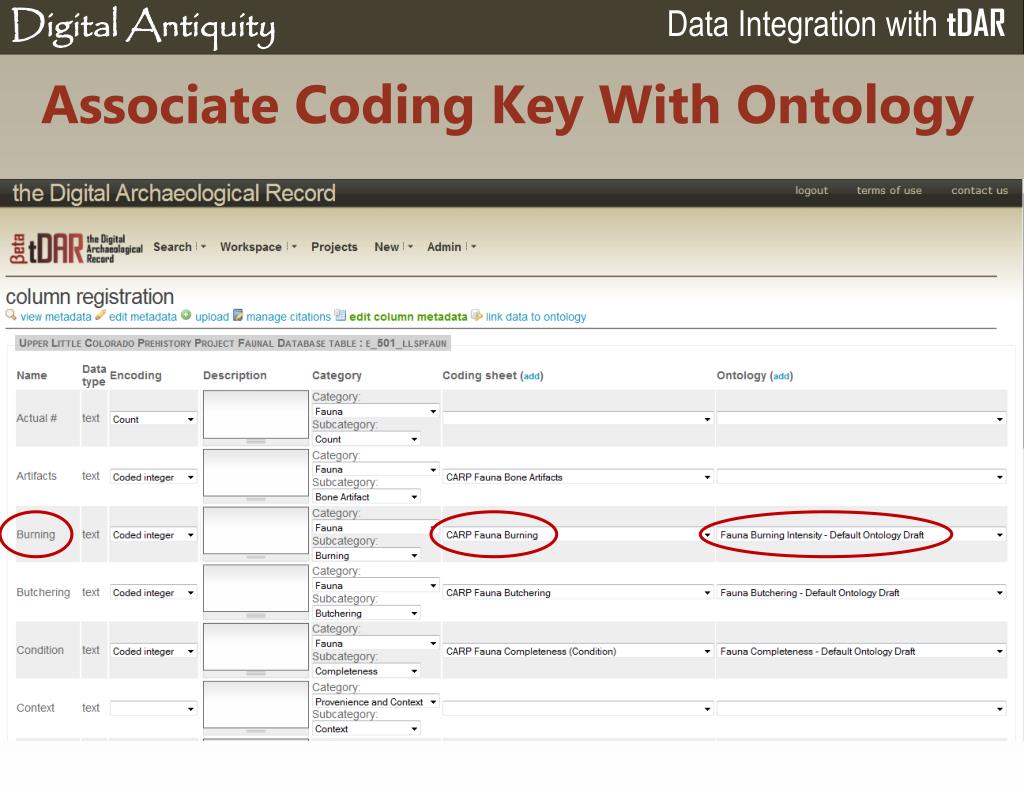Open the Butchering subcategory dropdown
This screenshot has height=808, width=1024.
(366, 613)
